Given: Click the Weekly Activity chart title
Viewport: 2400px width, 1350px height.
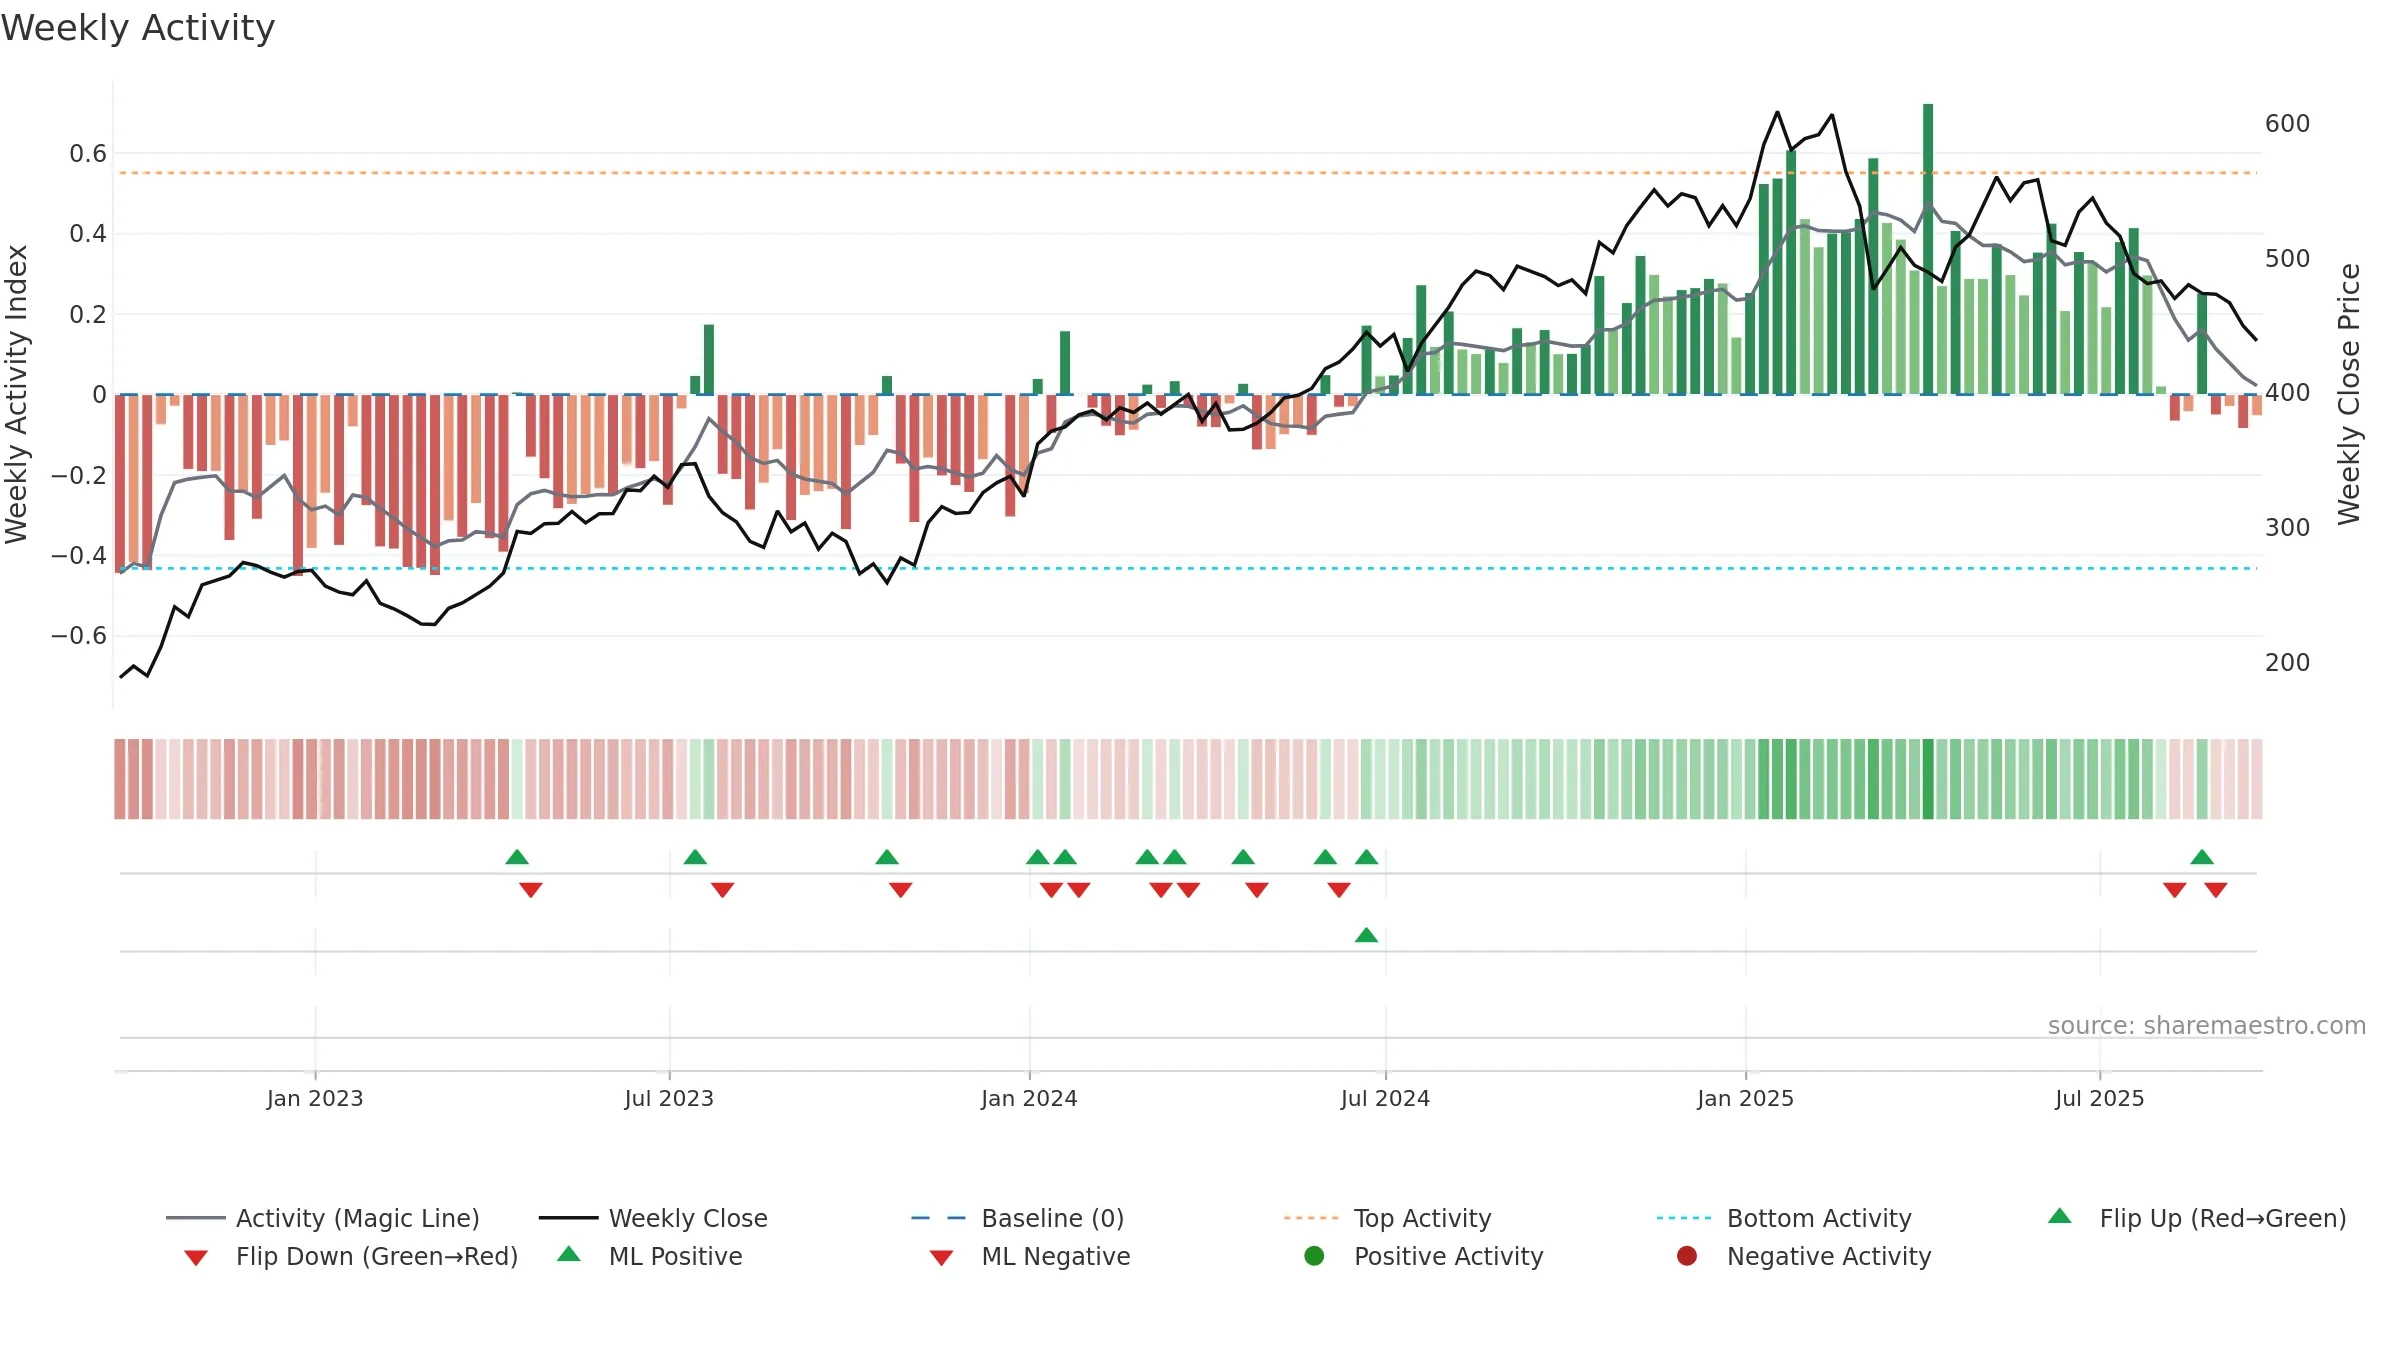Looking at the screenshot, I should (x=138, y=28).
